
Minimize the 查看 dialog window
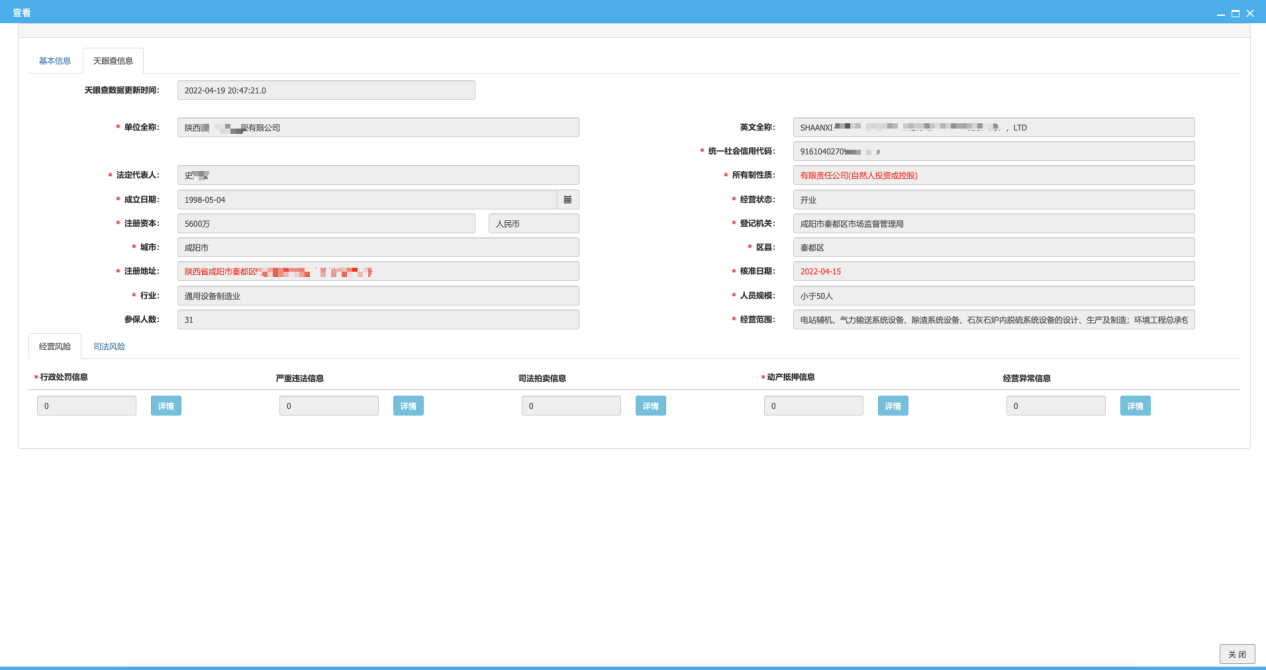tap(1221, 13)
